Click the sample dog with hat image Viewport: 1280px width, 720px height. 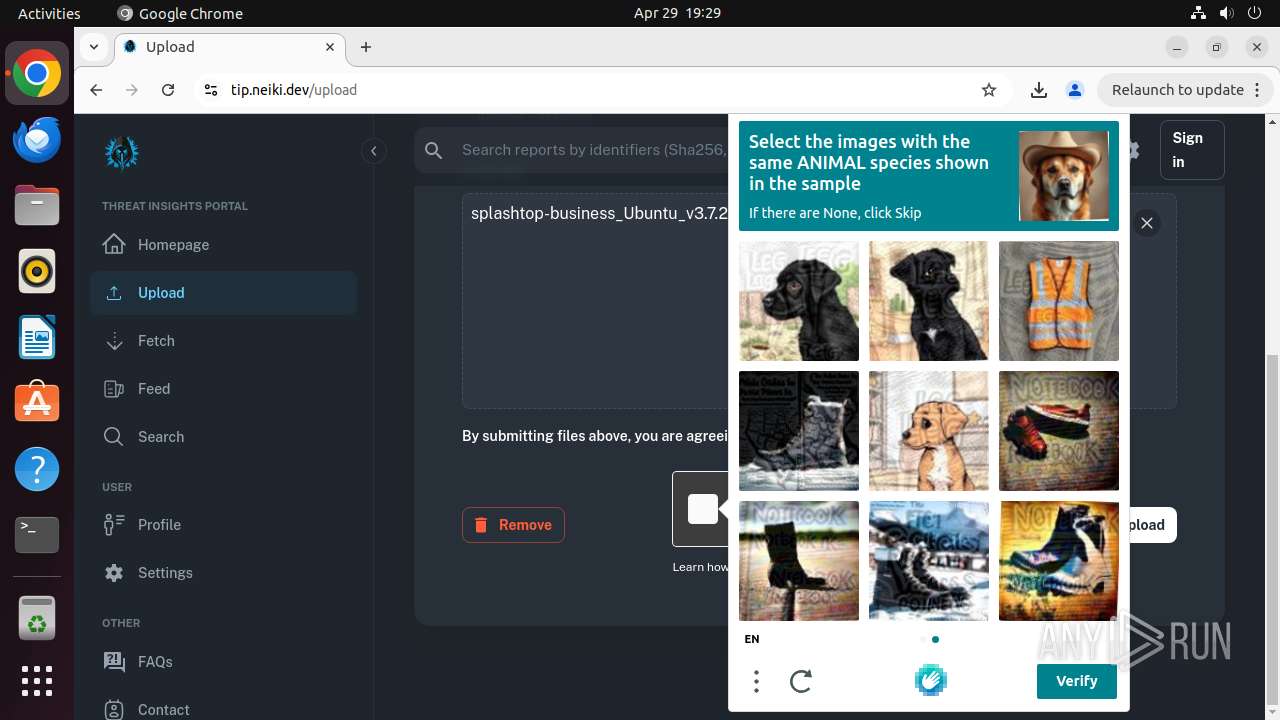pos(1064,176)
